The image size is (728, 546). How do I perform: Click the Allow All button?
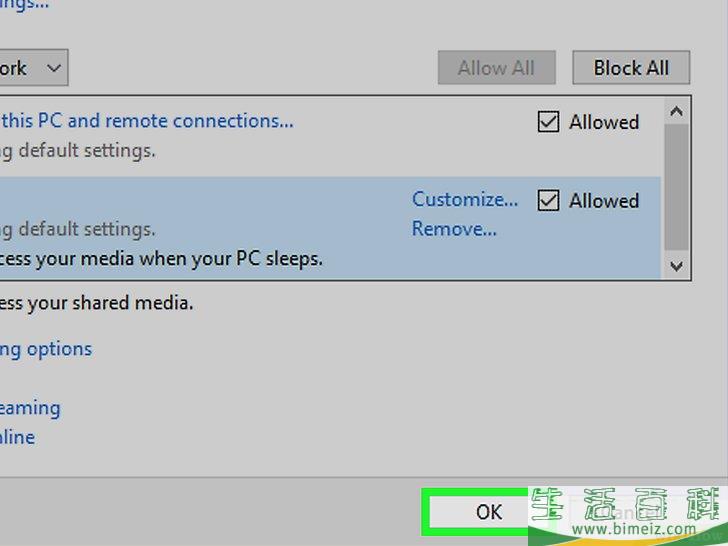(x=496, y=68)
